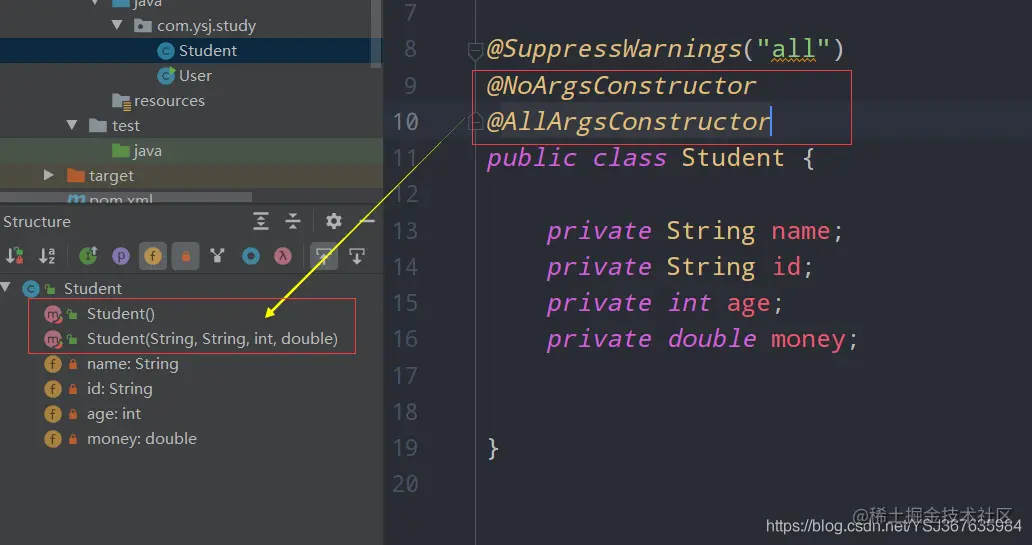Screen dimensions: 1032x545
Task: Click Expand All in Structure panel header
Action: (x=261, y=221)
